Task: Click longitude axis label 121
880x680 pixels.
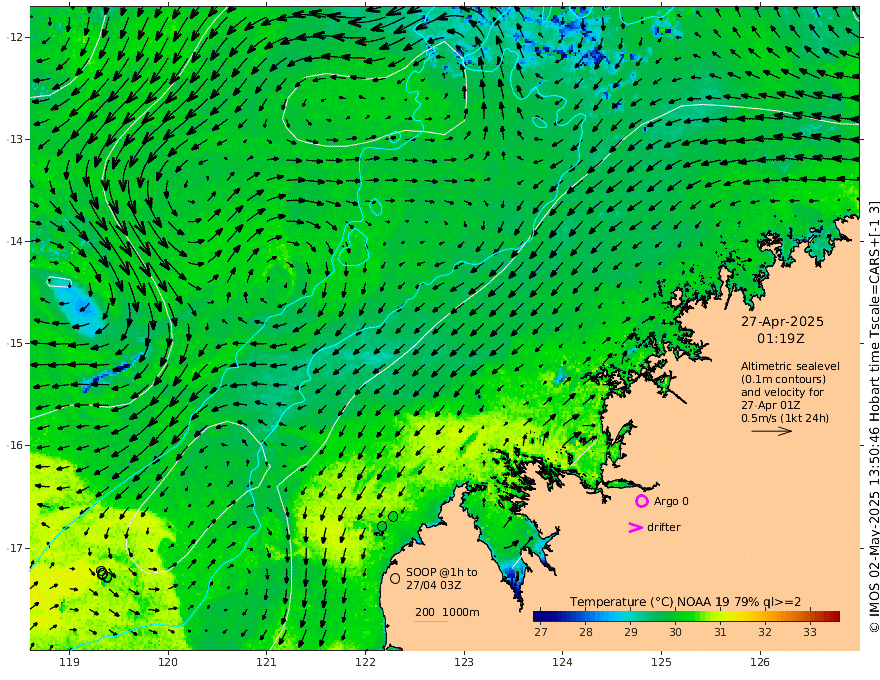Action: (267, 662)
